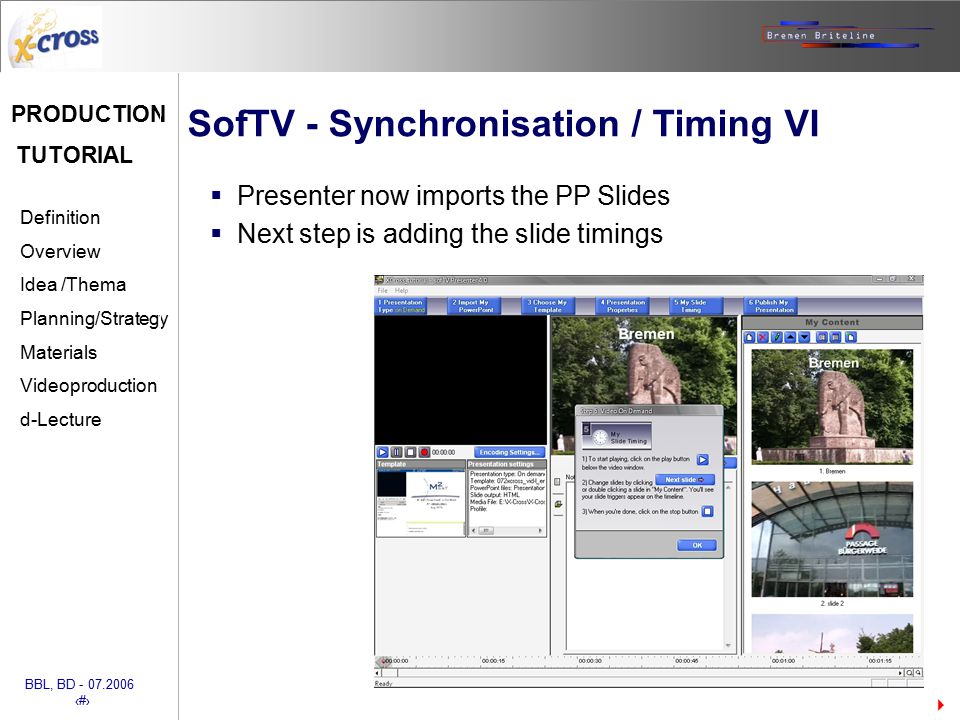Select the 'slide 2' Passage Bürgerweide thumbnail

pos(832,539)
